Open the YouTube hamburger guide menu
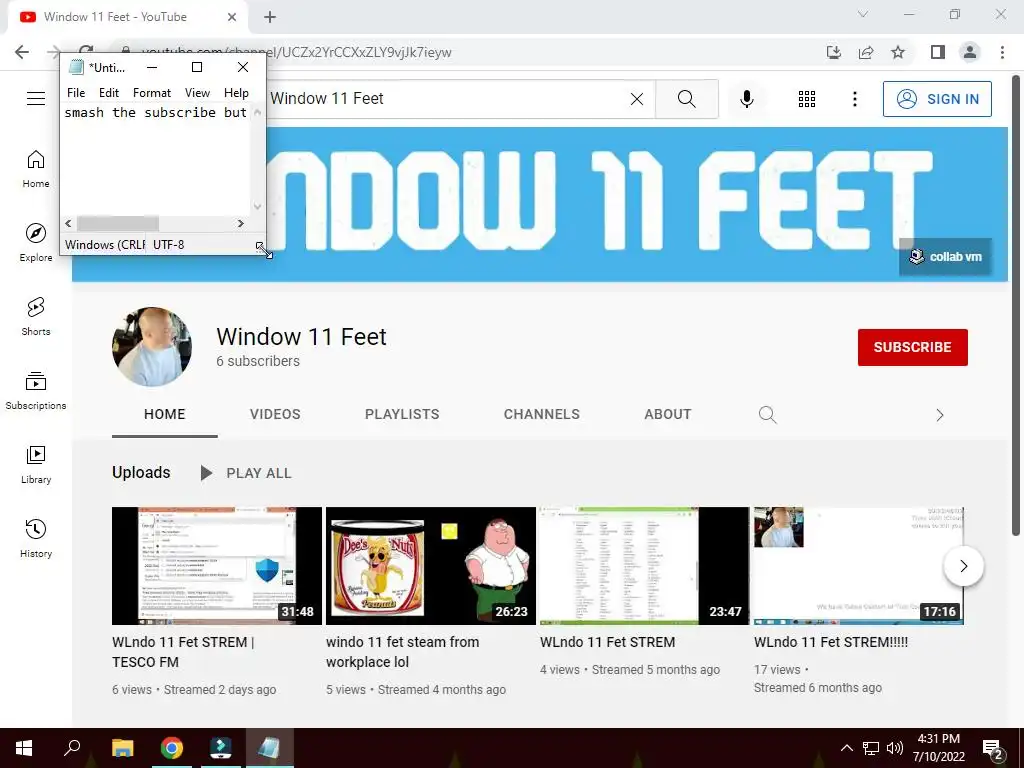The width and height of the screenshot is (1024, 768). [x=36, y=99]
